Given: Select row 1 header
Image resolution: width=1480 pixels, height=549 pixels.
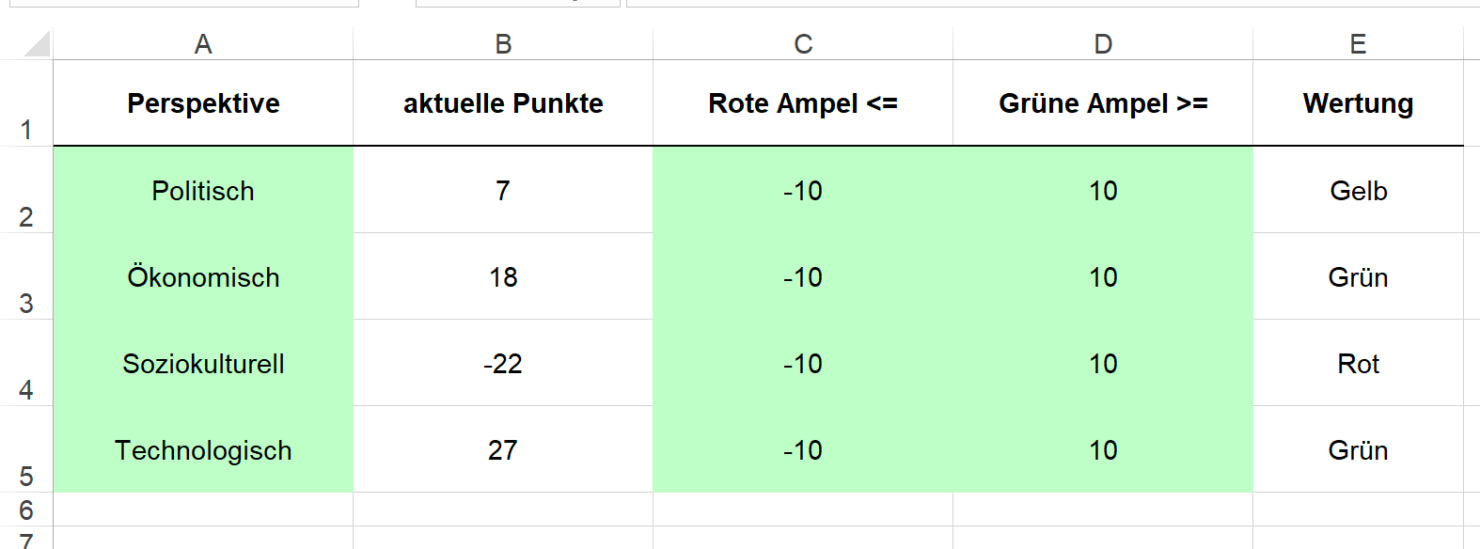Looking at the screenshot, I should pos(26,104).
